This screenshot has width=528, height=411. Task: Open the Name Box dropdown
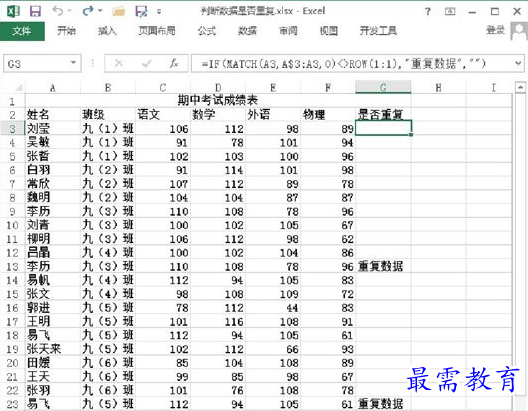[x=73, y=63]
